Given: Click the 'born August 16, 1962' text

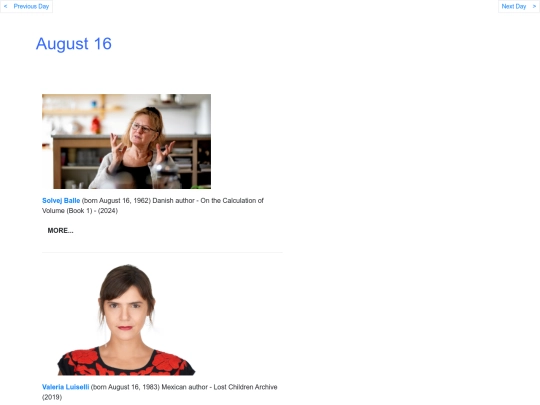Looking at the screenshot, I should pos(116,200).
